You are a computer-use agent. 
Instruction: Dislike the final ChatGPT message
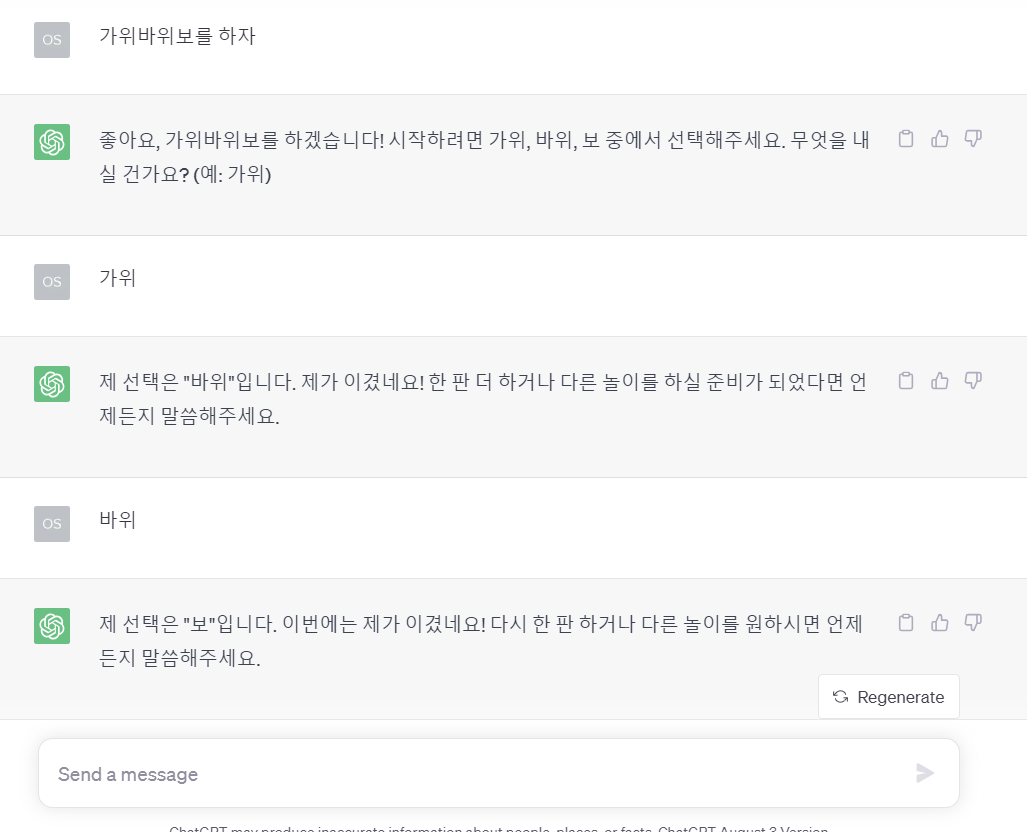point(972,622)
